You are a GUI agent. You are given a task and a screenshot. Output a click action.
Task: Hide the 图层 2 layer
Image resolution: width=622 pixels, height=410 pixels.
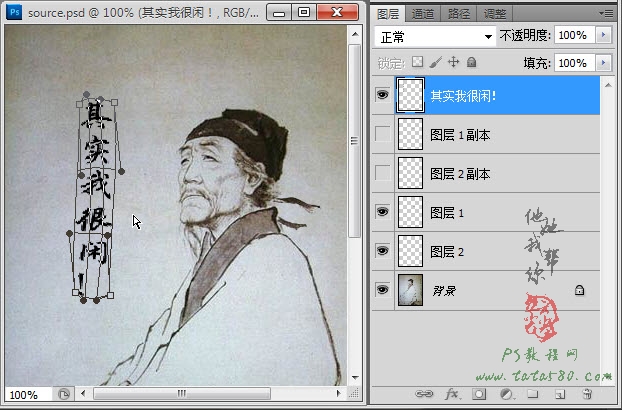click(382, 251)
